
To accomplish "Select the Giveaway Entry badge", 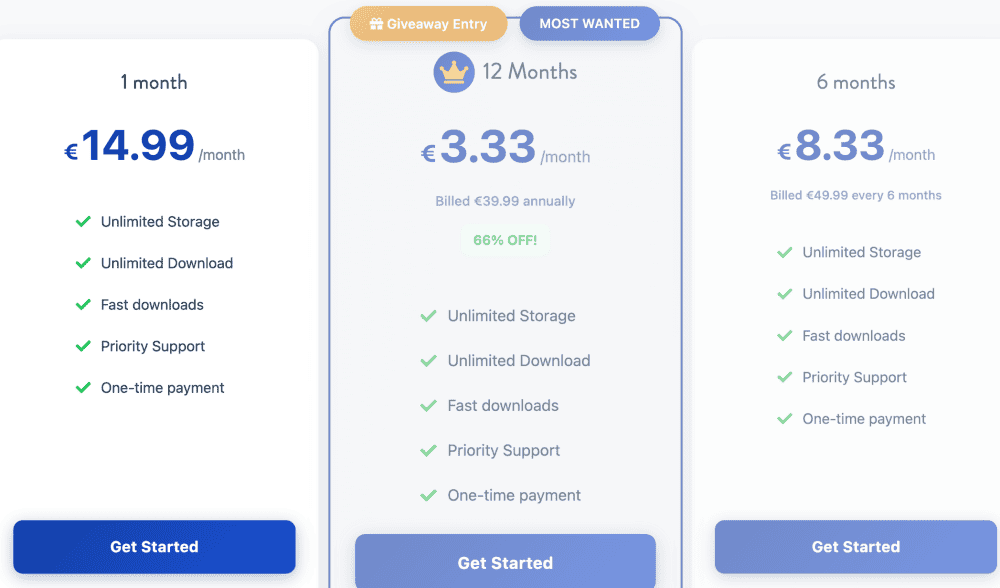I will click(x=428, y=23).
